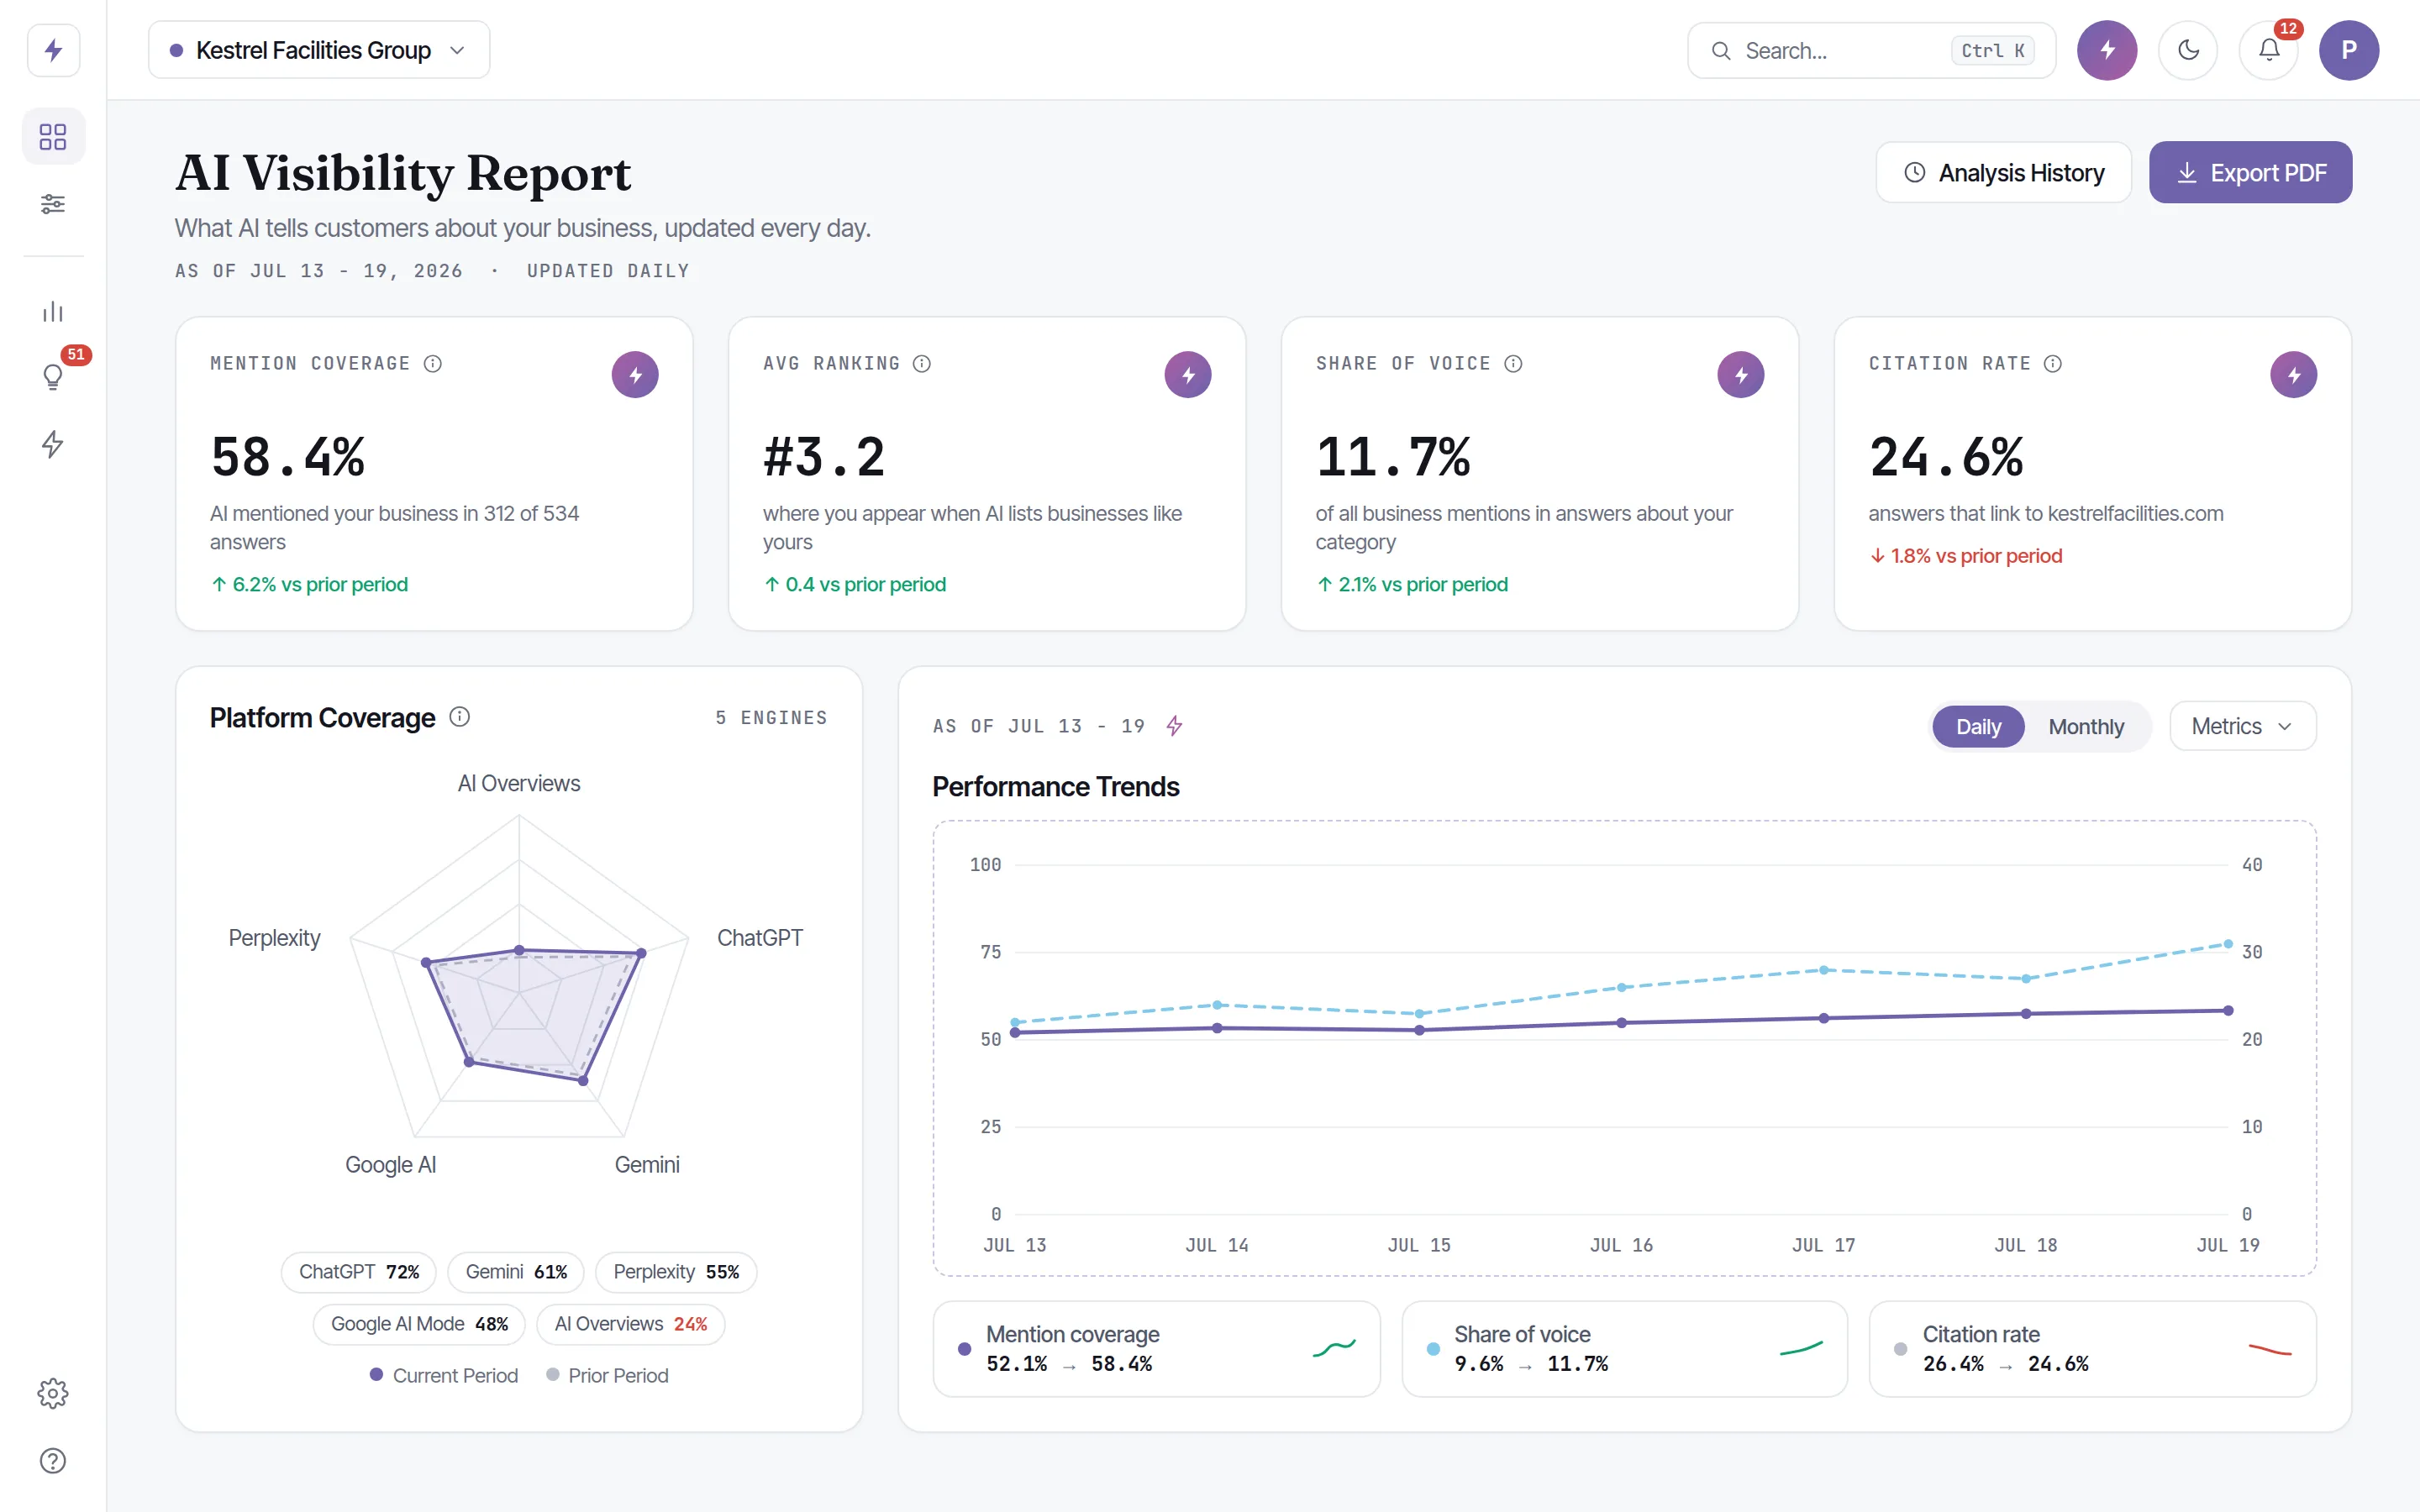
Task: Open the Metrics dropdown
Action: point(2243,726)
